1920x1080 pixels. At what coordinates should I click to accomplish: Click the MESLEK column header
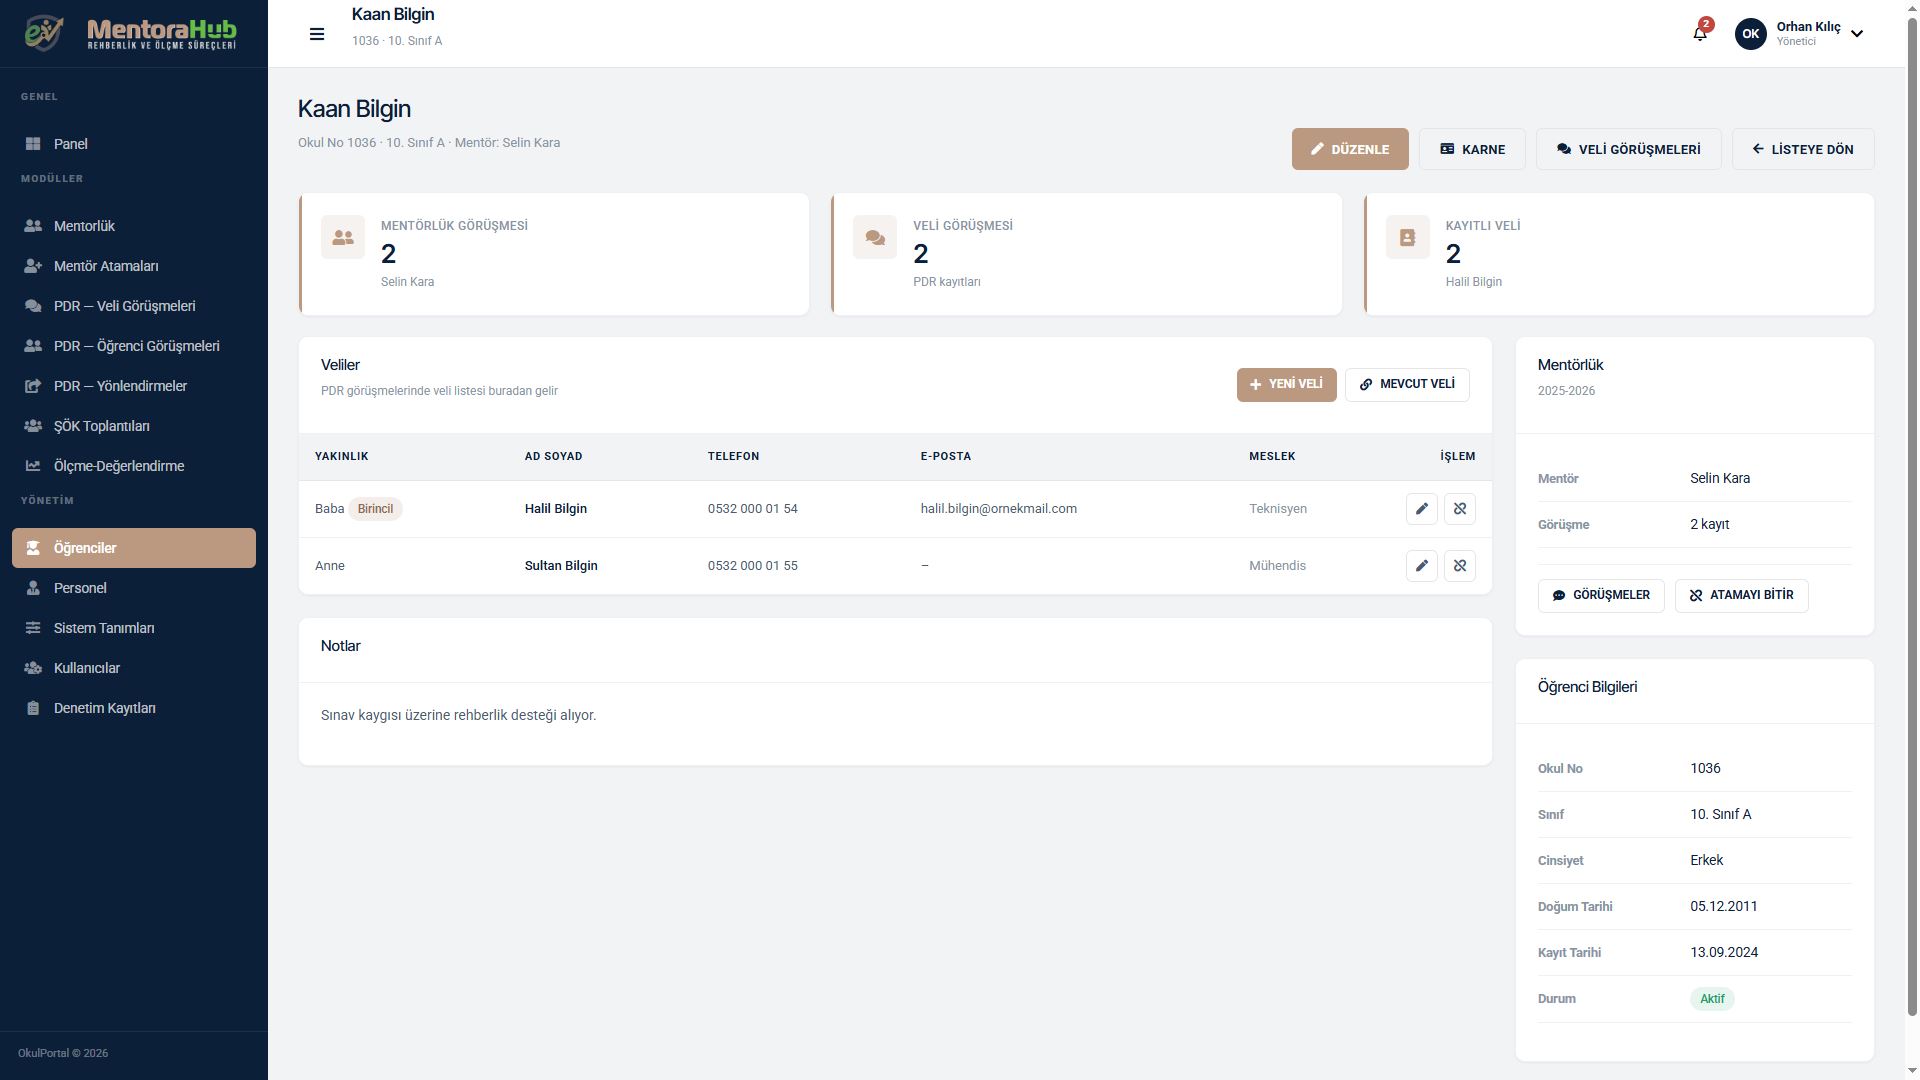tap(1272, 457)
